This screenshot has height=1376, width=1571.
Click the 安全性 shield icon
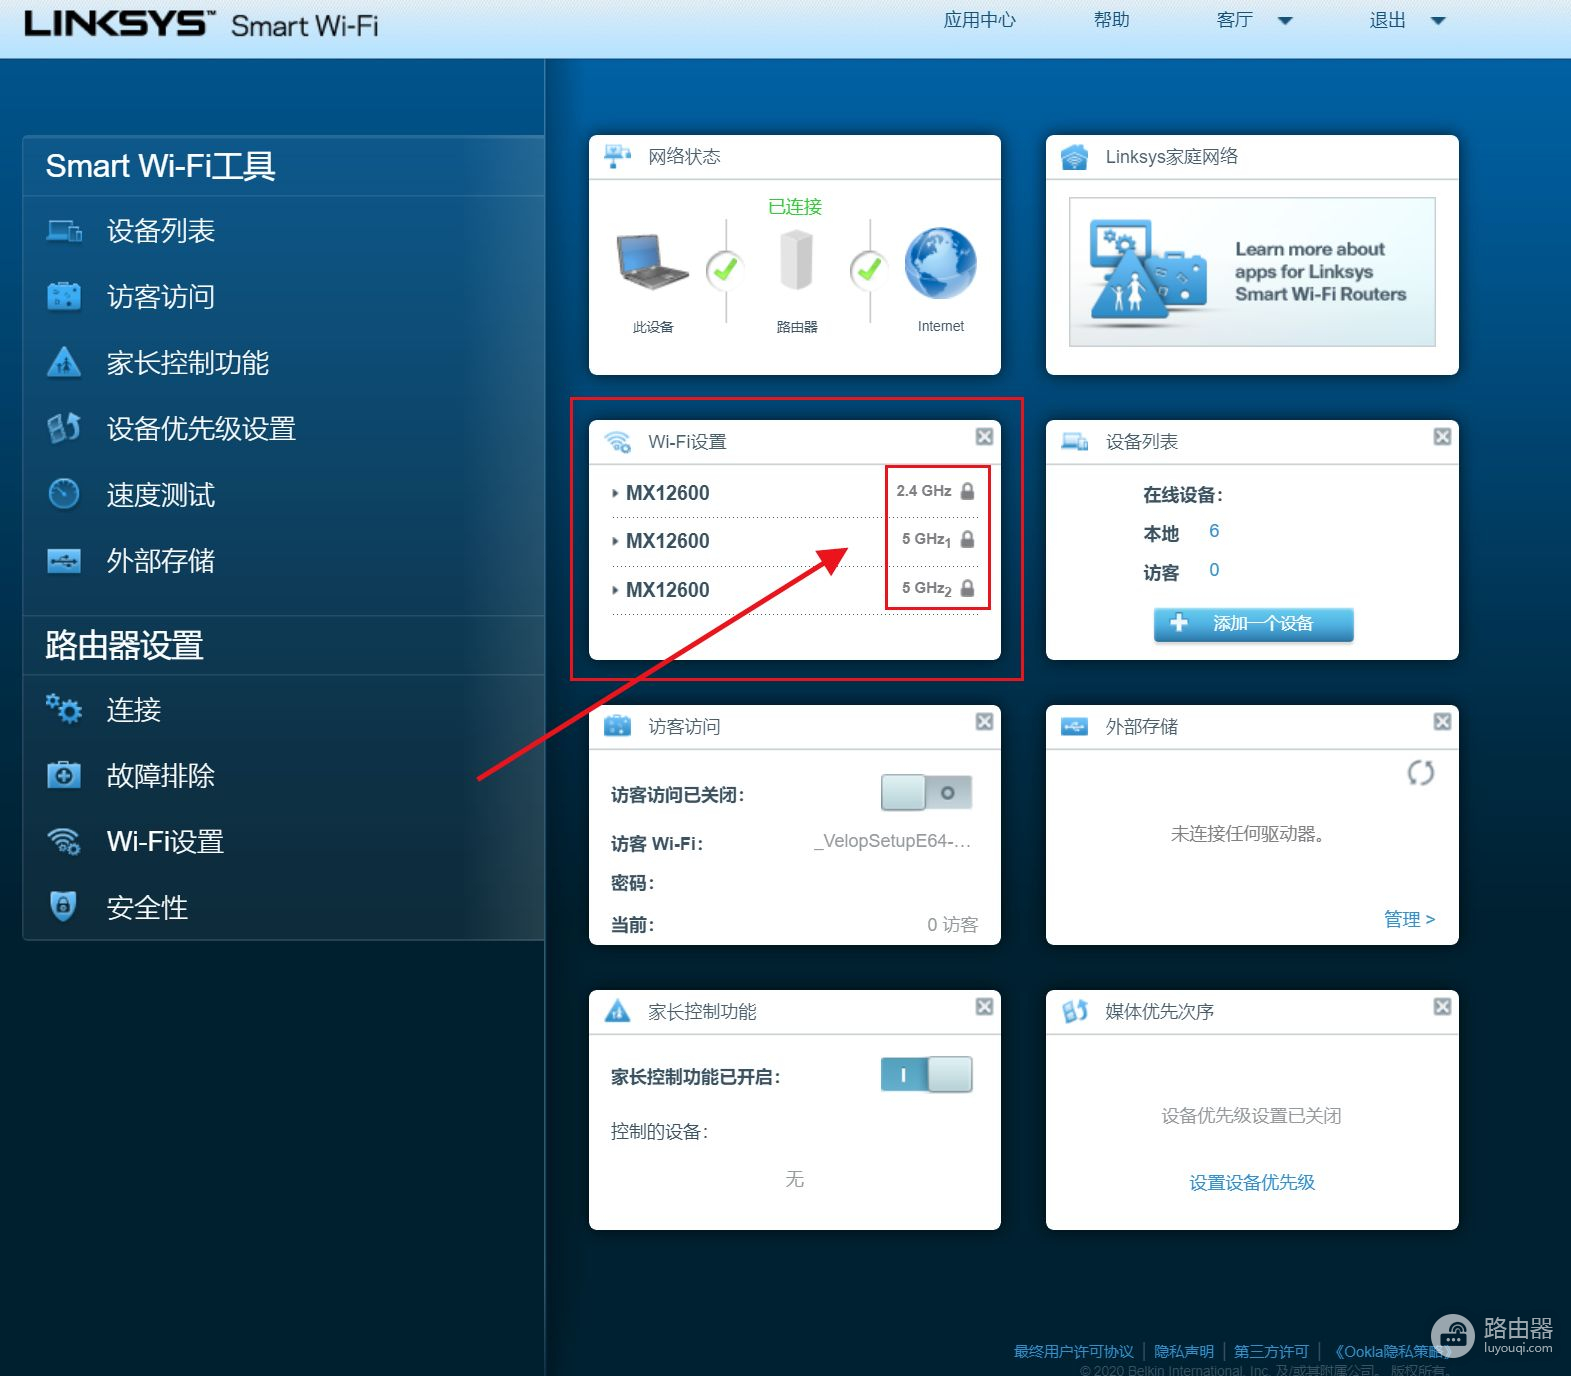point(64,906)
